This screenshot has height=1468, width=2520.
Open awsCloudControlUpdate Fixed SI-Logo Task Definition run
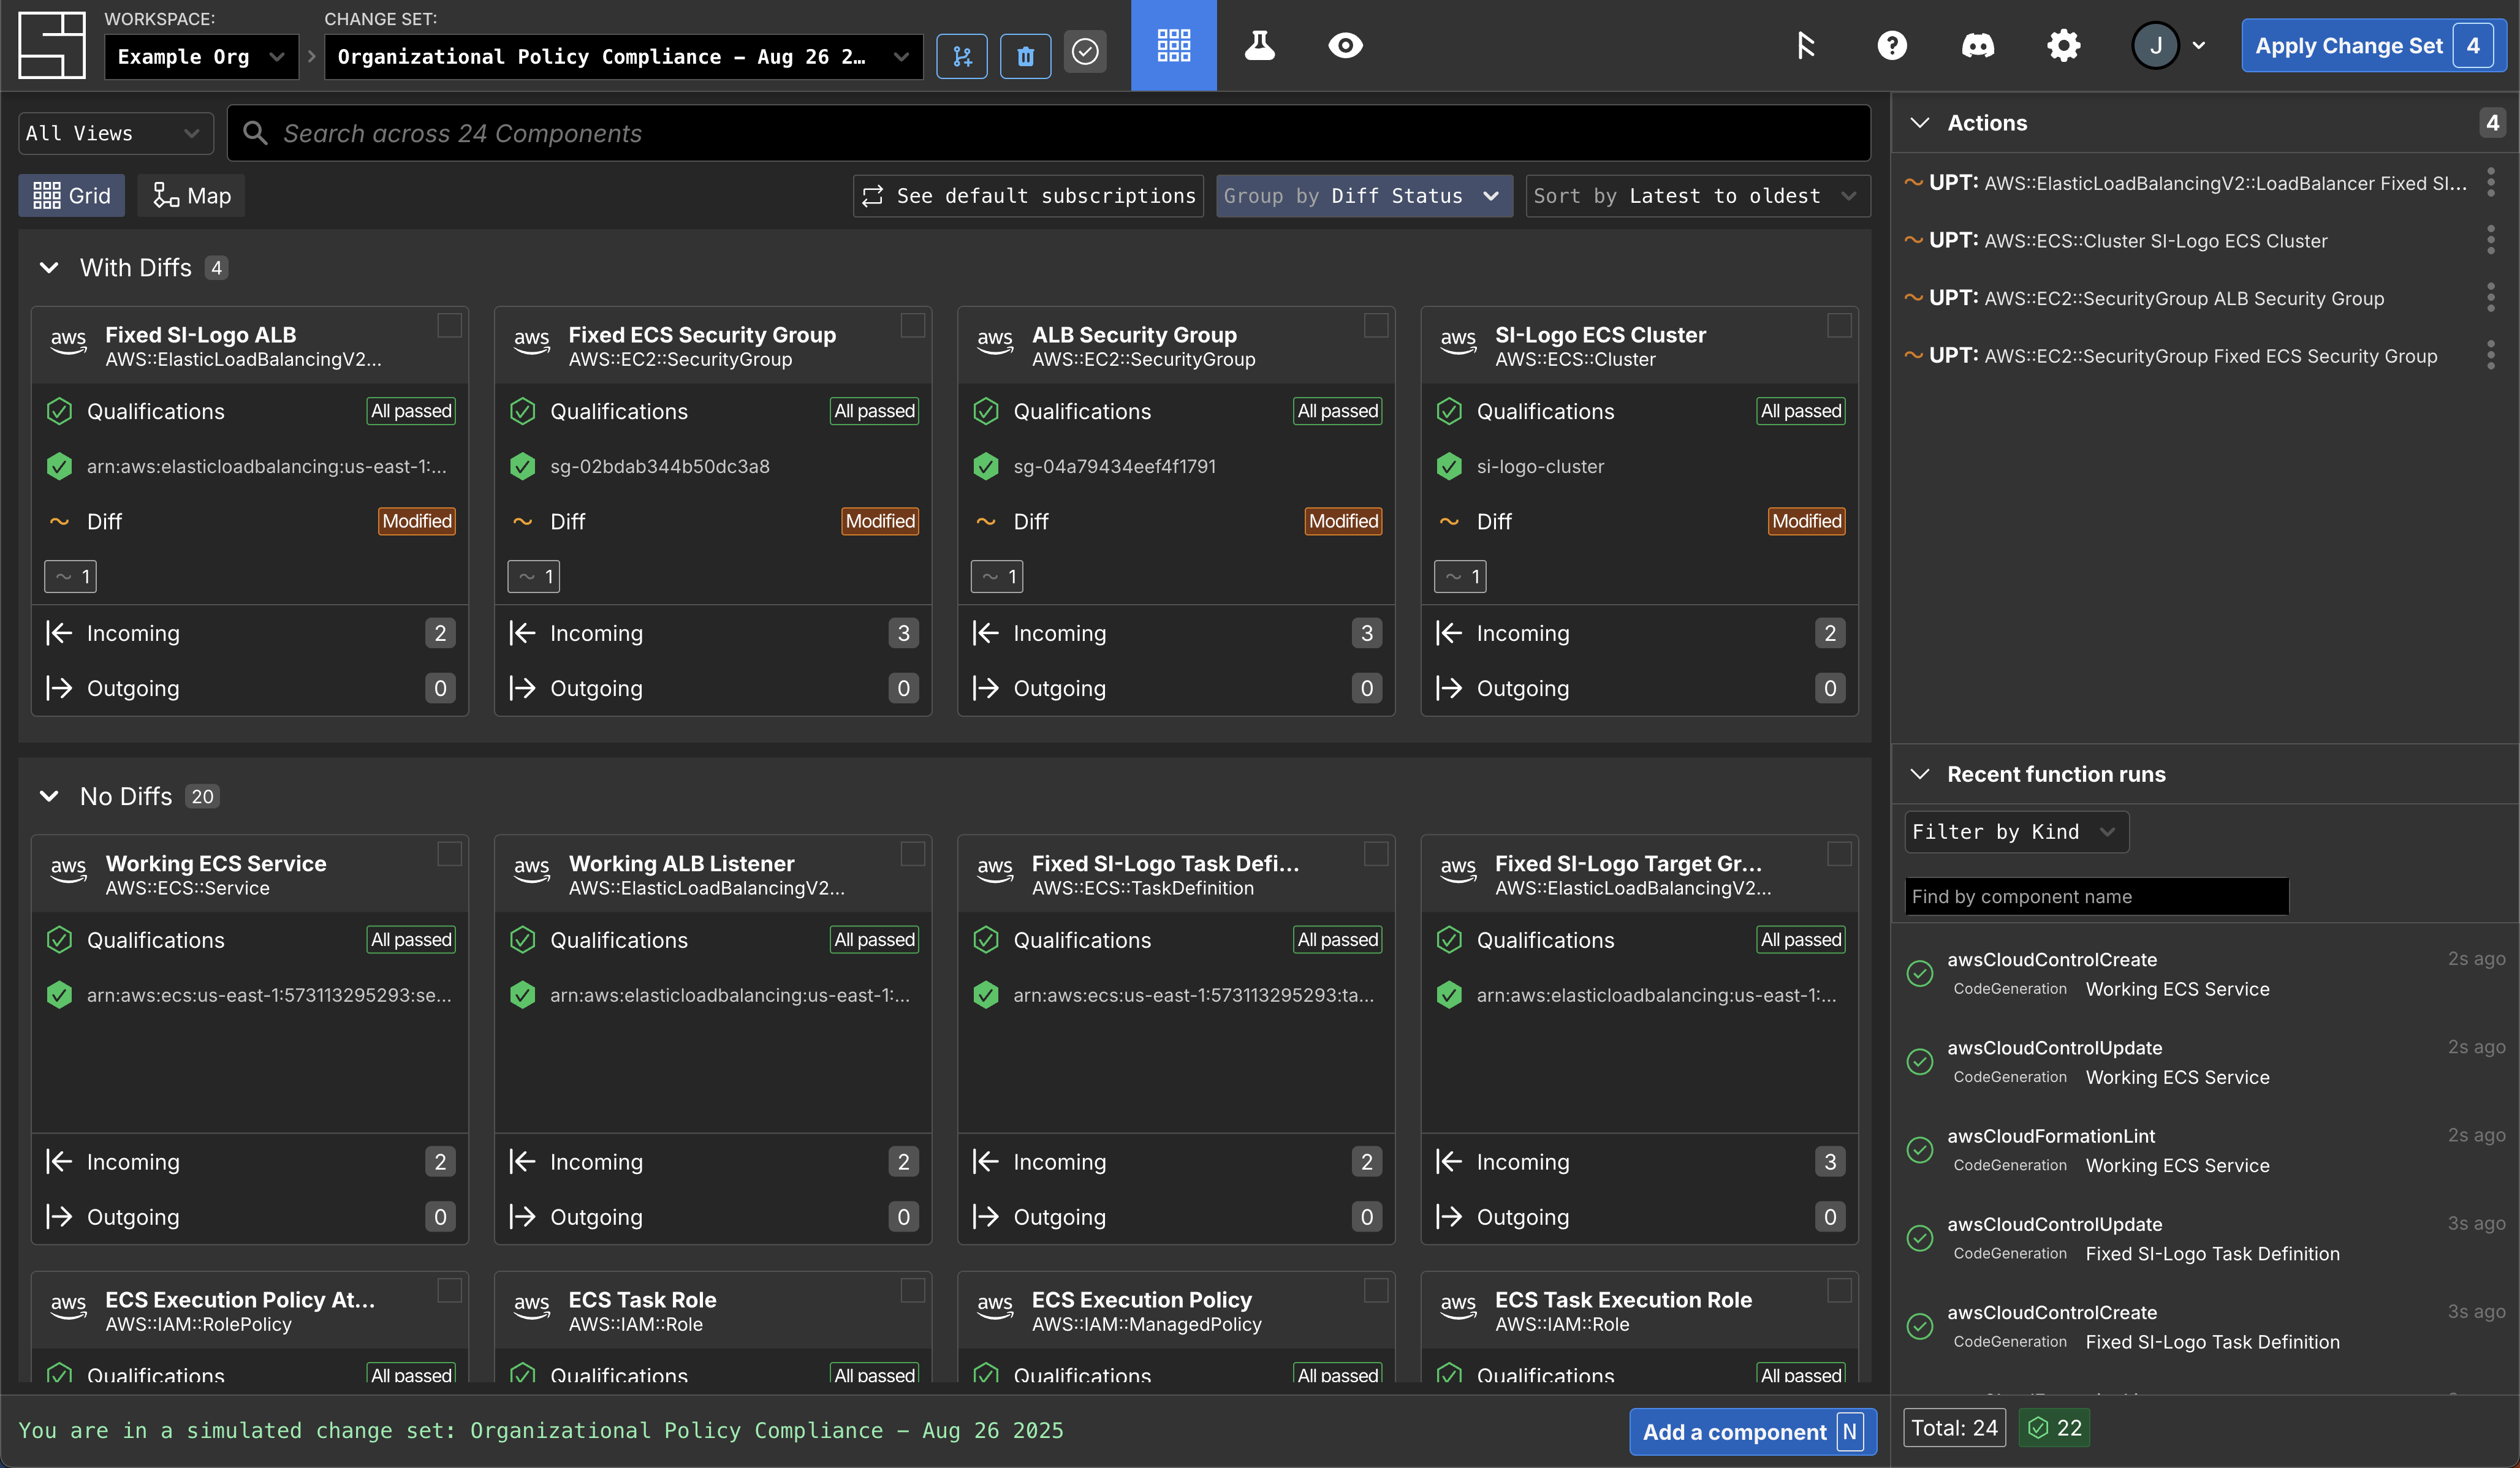point(2206,1238)
